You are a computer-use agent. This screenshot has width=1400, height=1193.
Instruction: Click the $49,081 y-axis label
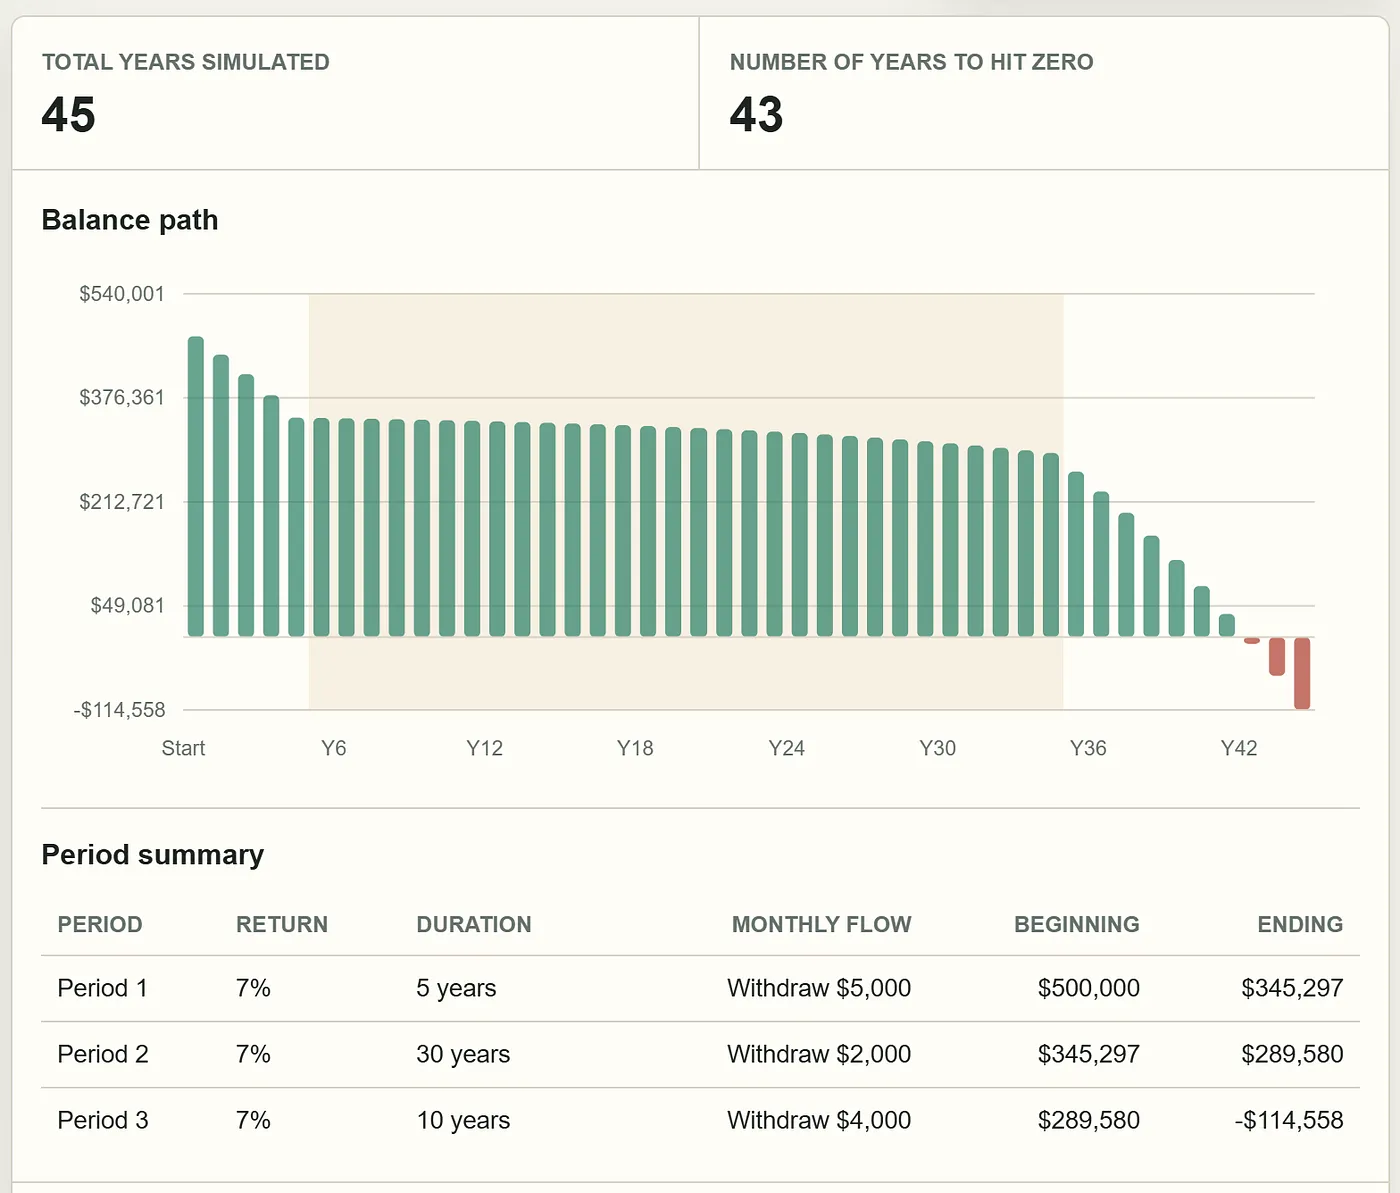pos(127,606)
